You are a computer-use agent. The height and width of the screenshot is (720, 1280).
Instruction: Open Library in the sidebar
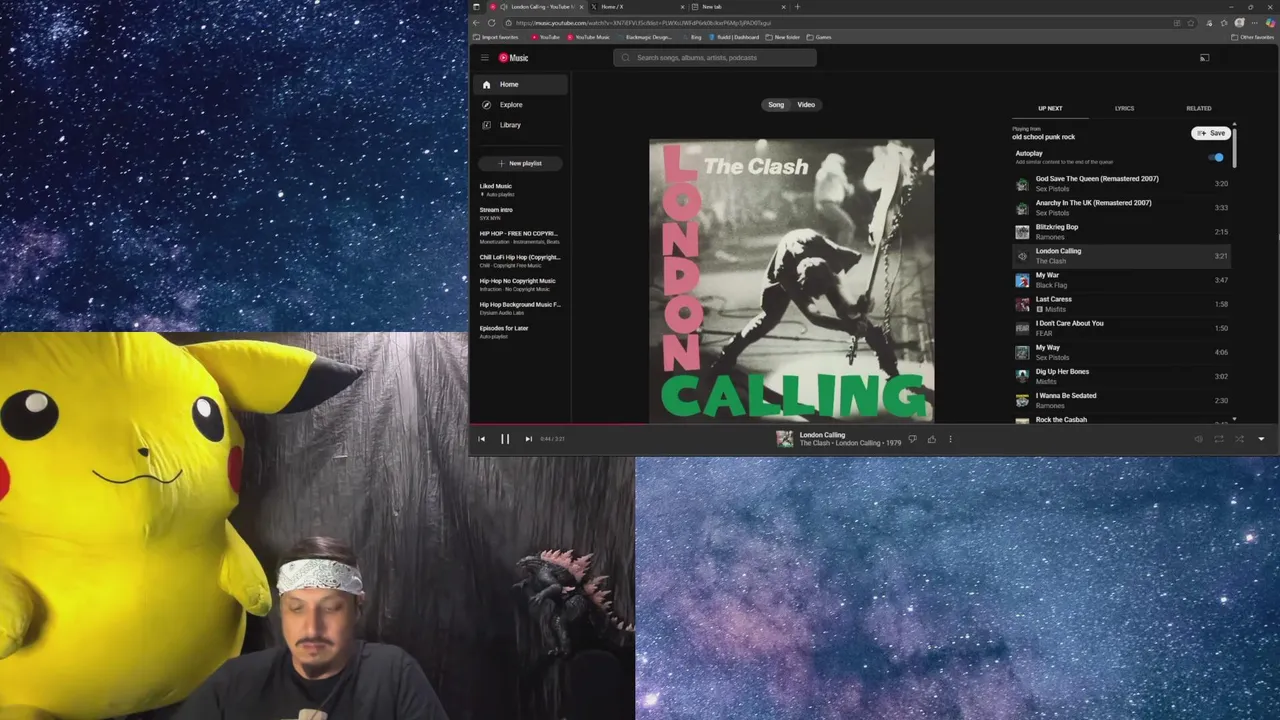click(521, 125)
